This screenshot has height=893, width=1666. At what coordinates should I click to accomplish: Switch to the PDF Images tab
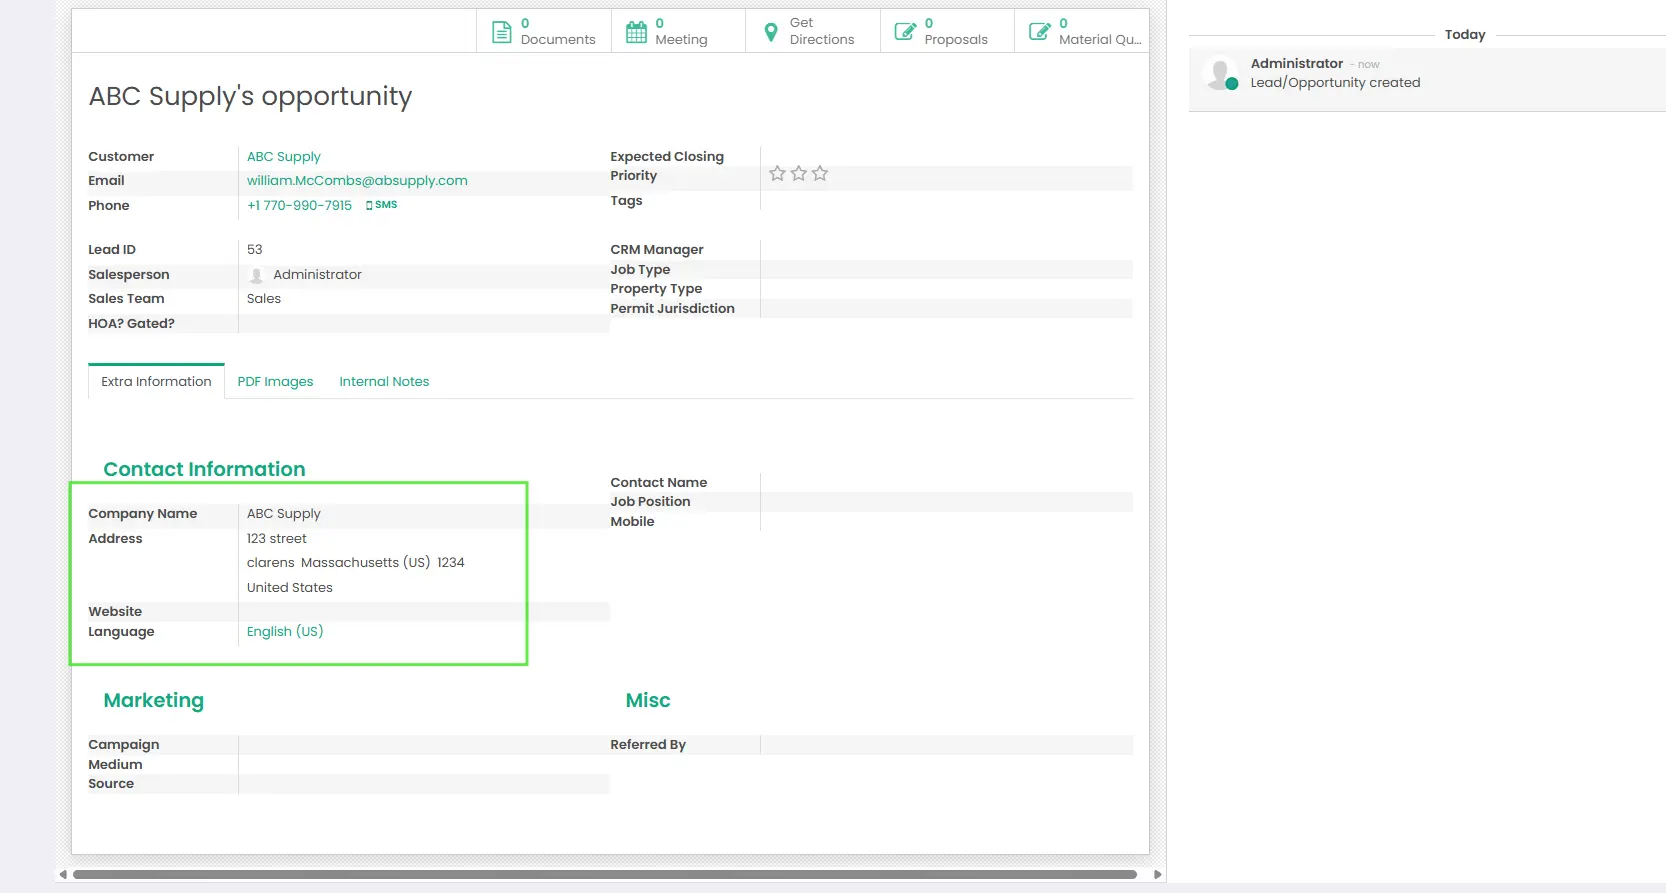[275, 382]
